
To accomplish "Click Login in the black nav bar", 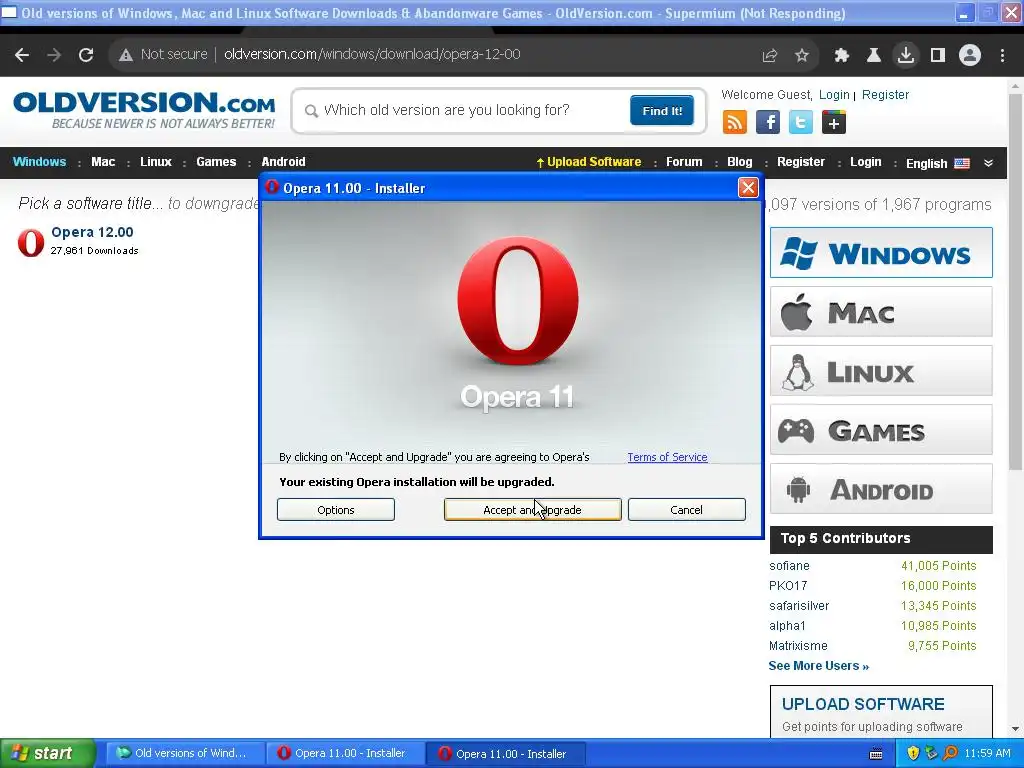I will [x=865, y=162].
